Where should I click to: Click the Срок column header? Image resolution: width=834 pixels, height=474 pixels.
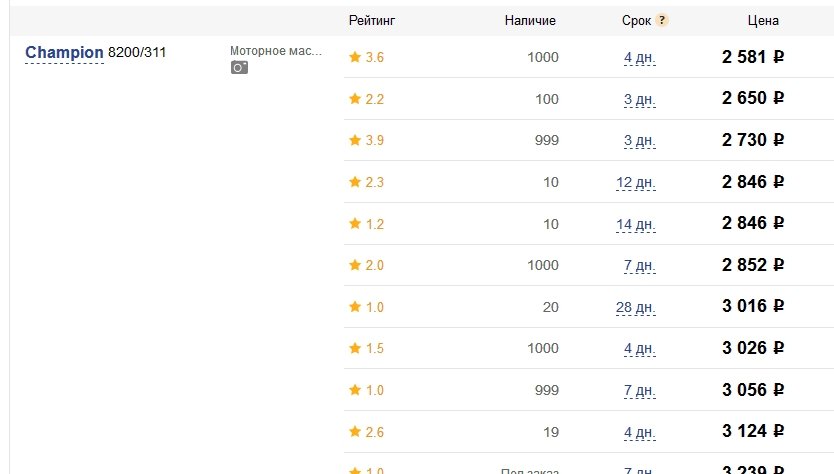[636, 20]
